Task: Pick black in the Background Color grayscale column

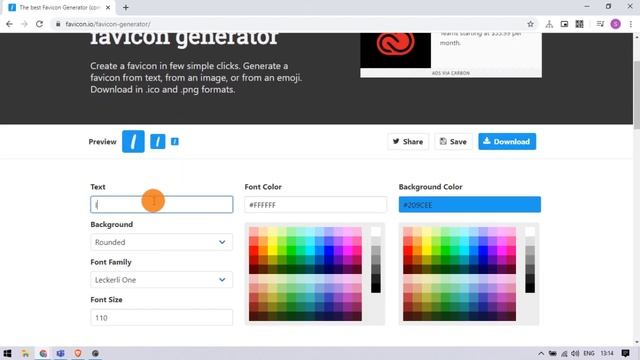Action: click(530, 288)
